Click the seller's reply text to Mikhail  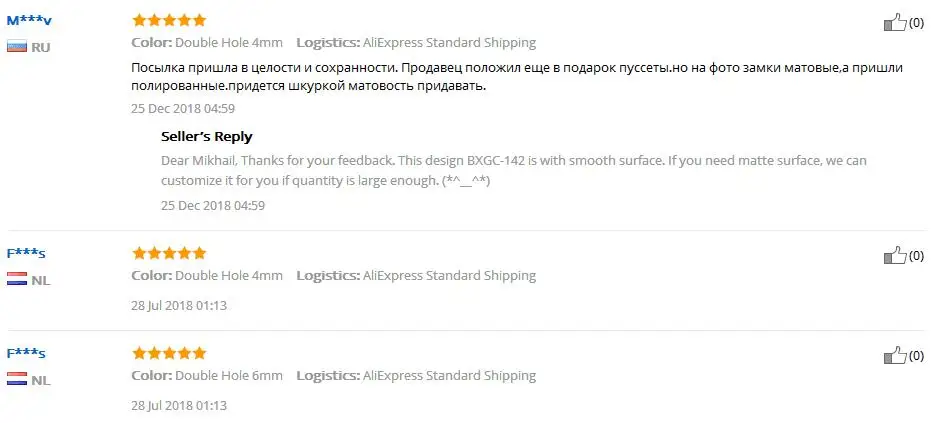point(514,171)
